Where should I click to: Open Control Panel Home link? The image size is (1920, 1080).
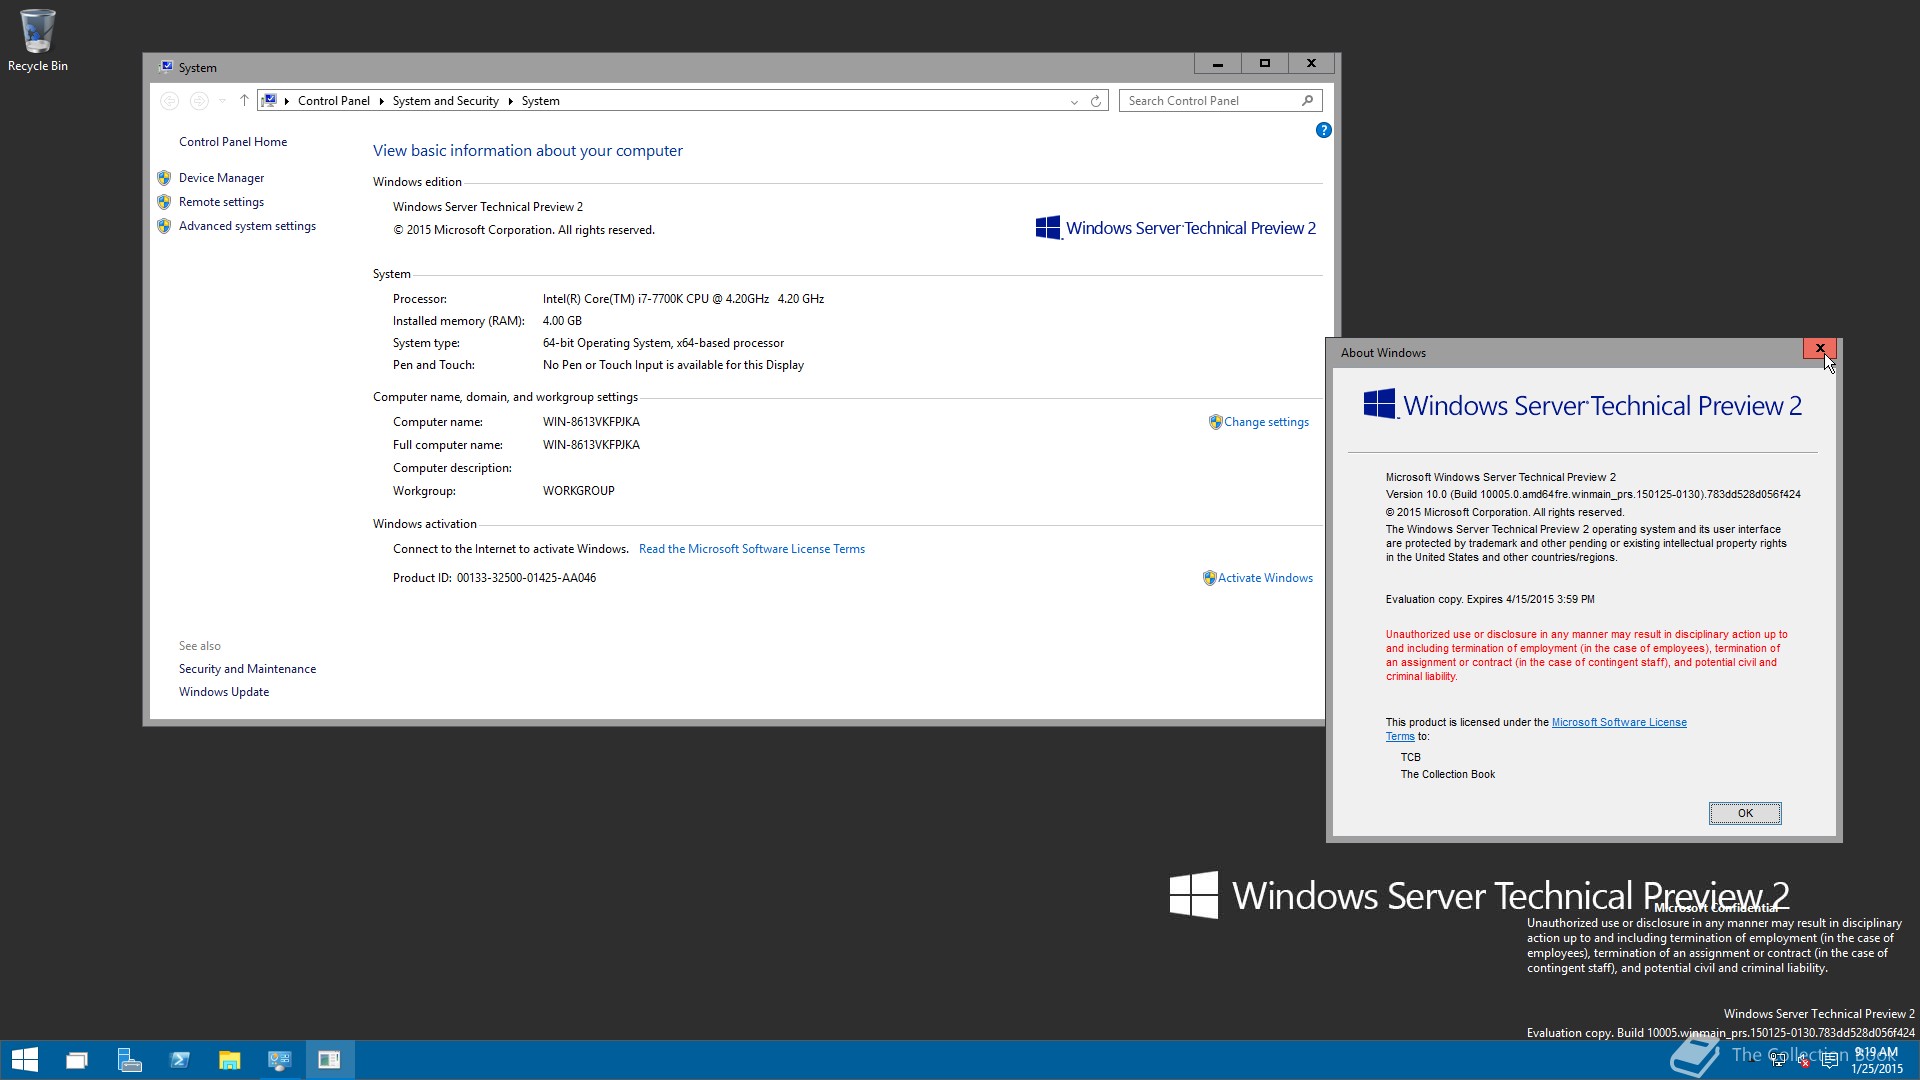[x=233, y=142]
